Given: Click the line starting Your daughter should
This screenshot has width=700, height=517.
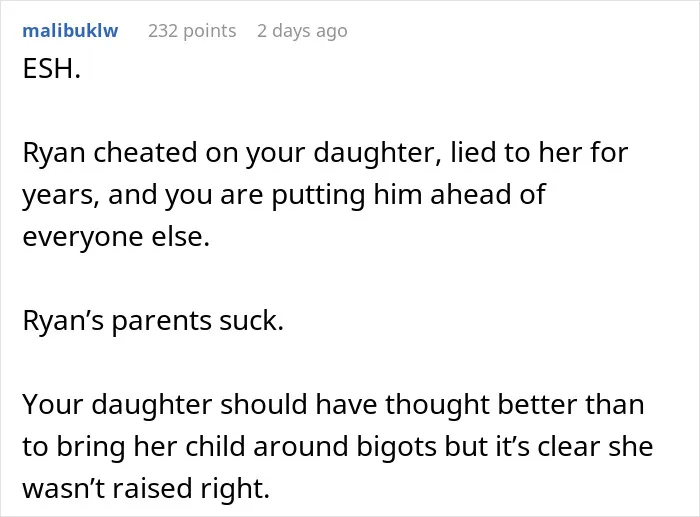Looking at the screenshot, I should coord(333,404).
